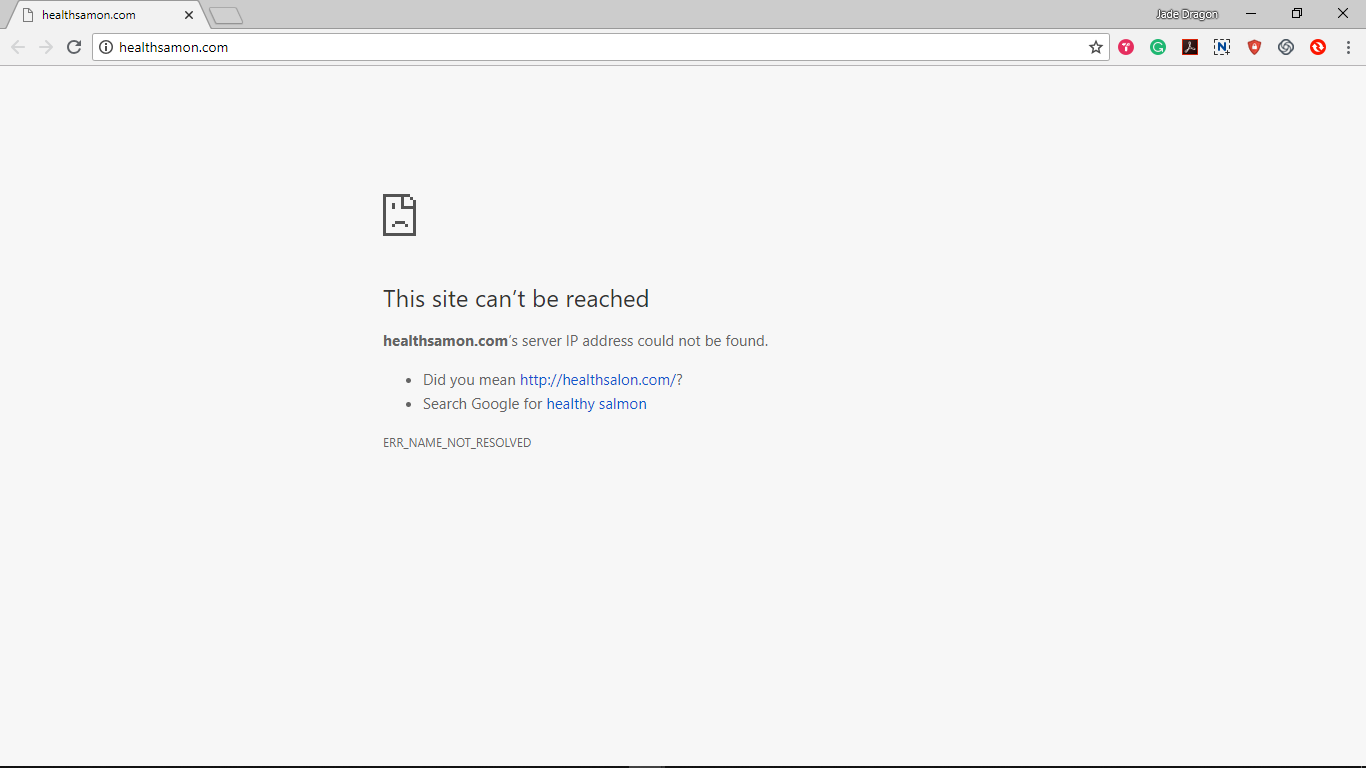Open the Adobe Acrobat PDF extension

[1190, 47]
